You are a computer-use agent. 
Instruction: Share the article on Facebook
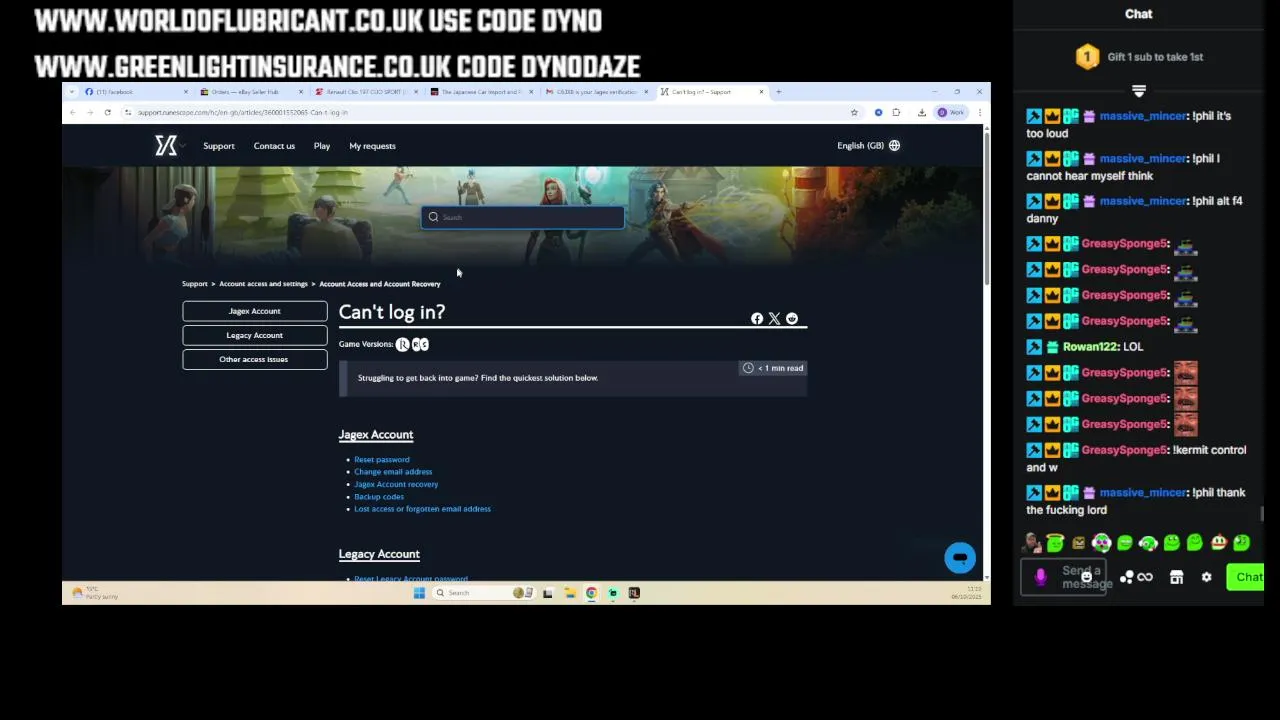click(x=757, y=319)
